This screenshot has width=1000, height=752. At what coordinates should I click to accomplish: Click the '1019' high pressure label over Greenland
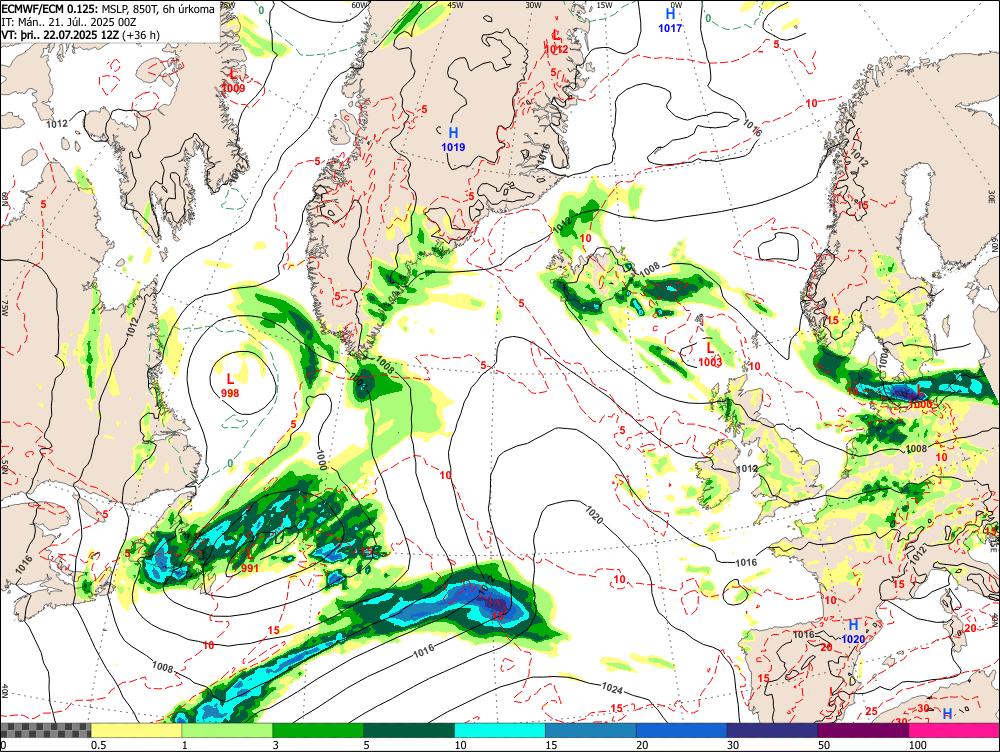tap(453, 147)
